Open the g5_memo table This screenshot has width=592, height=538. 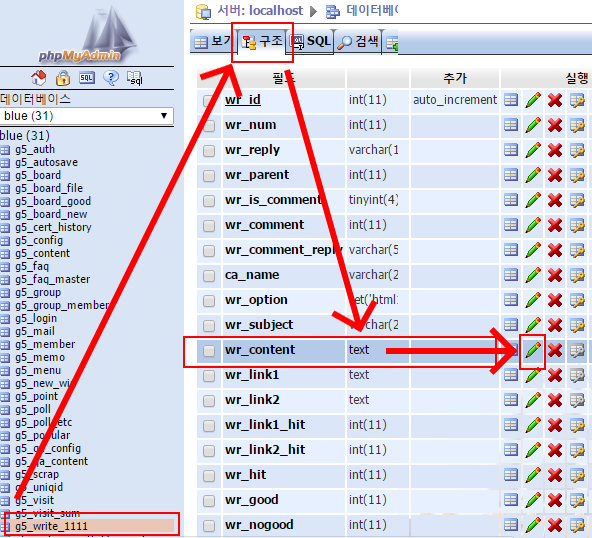(x=40, y=357)
